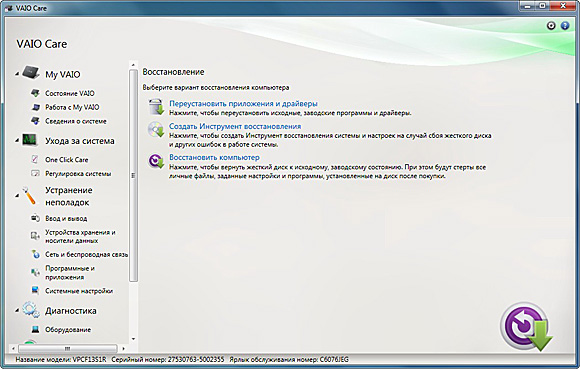This screenshot has width=580, height=369.
Task: Collapse the My VAIO tree section
Action: coord(17,74)
